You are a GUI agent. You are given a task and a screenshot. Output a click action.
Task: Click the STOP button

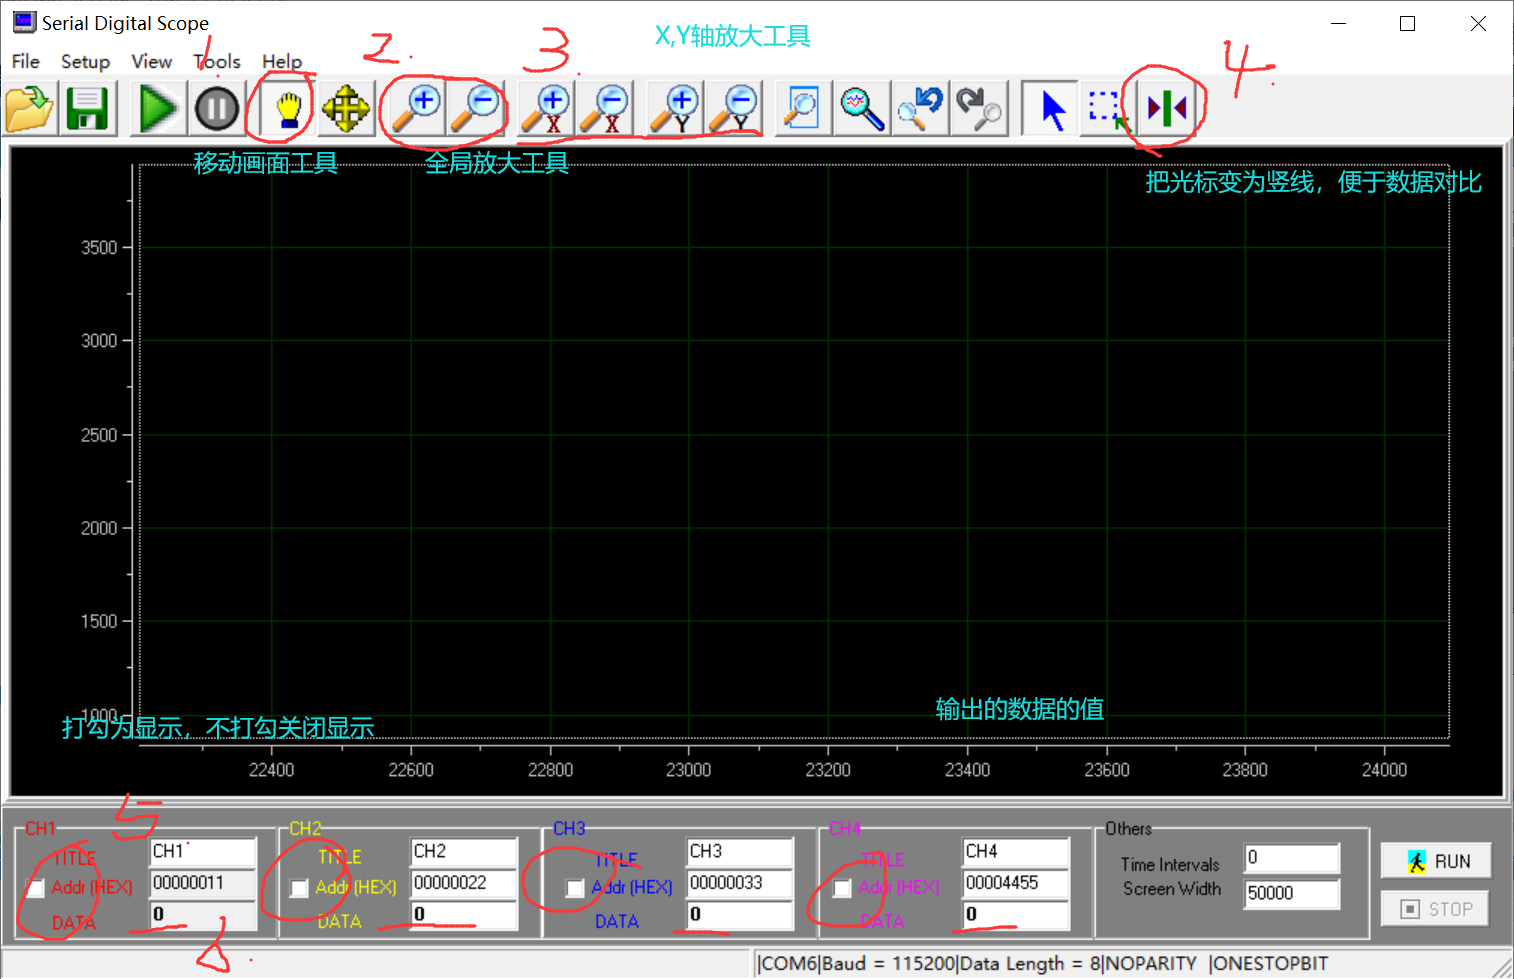pyautogui.click(x=1434, y=908)
